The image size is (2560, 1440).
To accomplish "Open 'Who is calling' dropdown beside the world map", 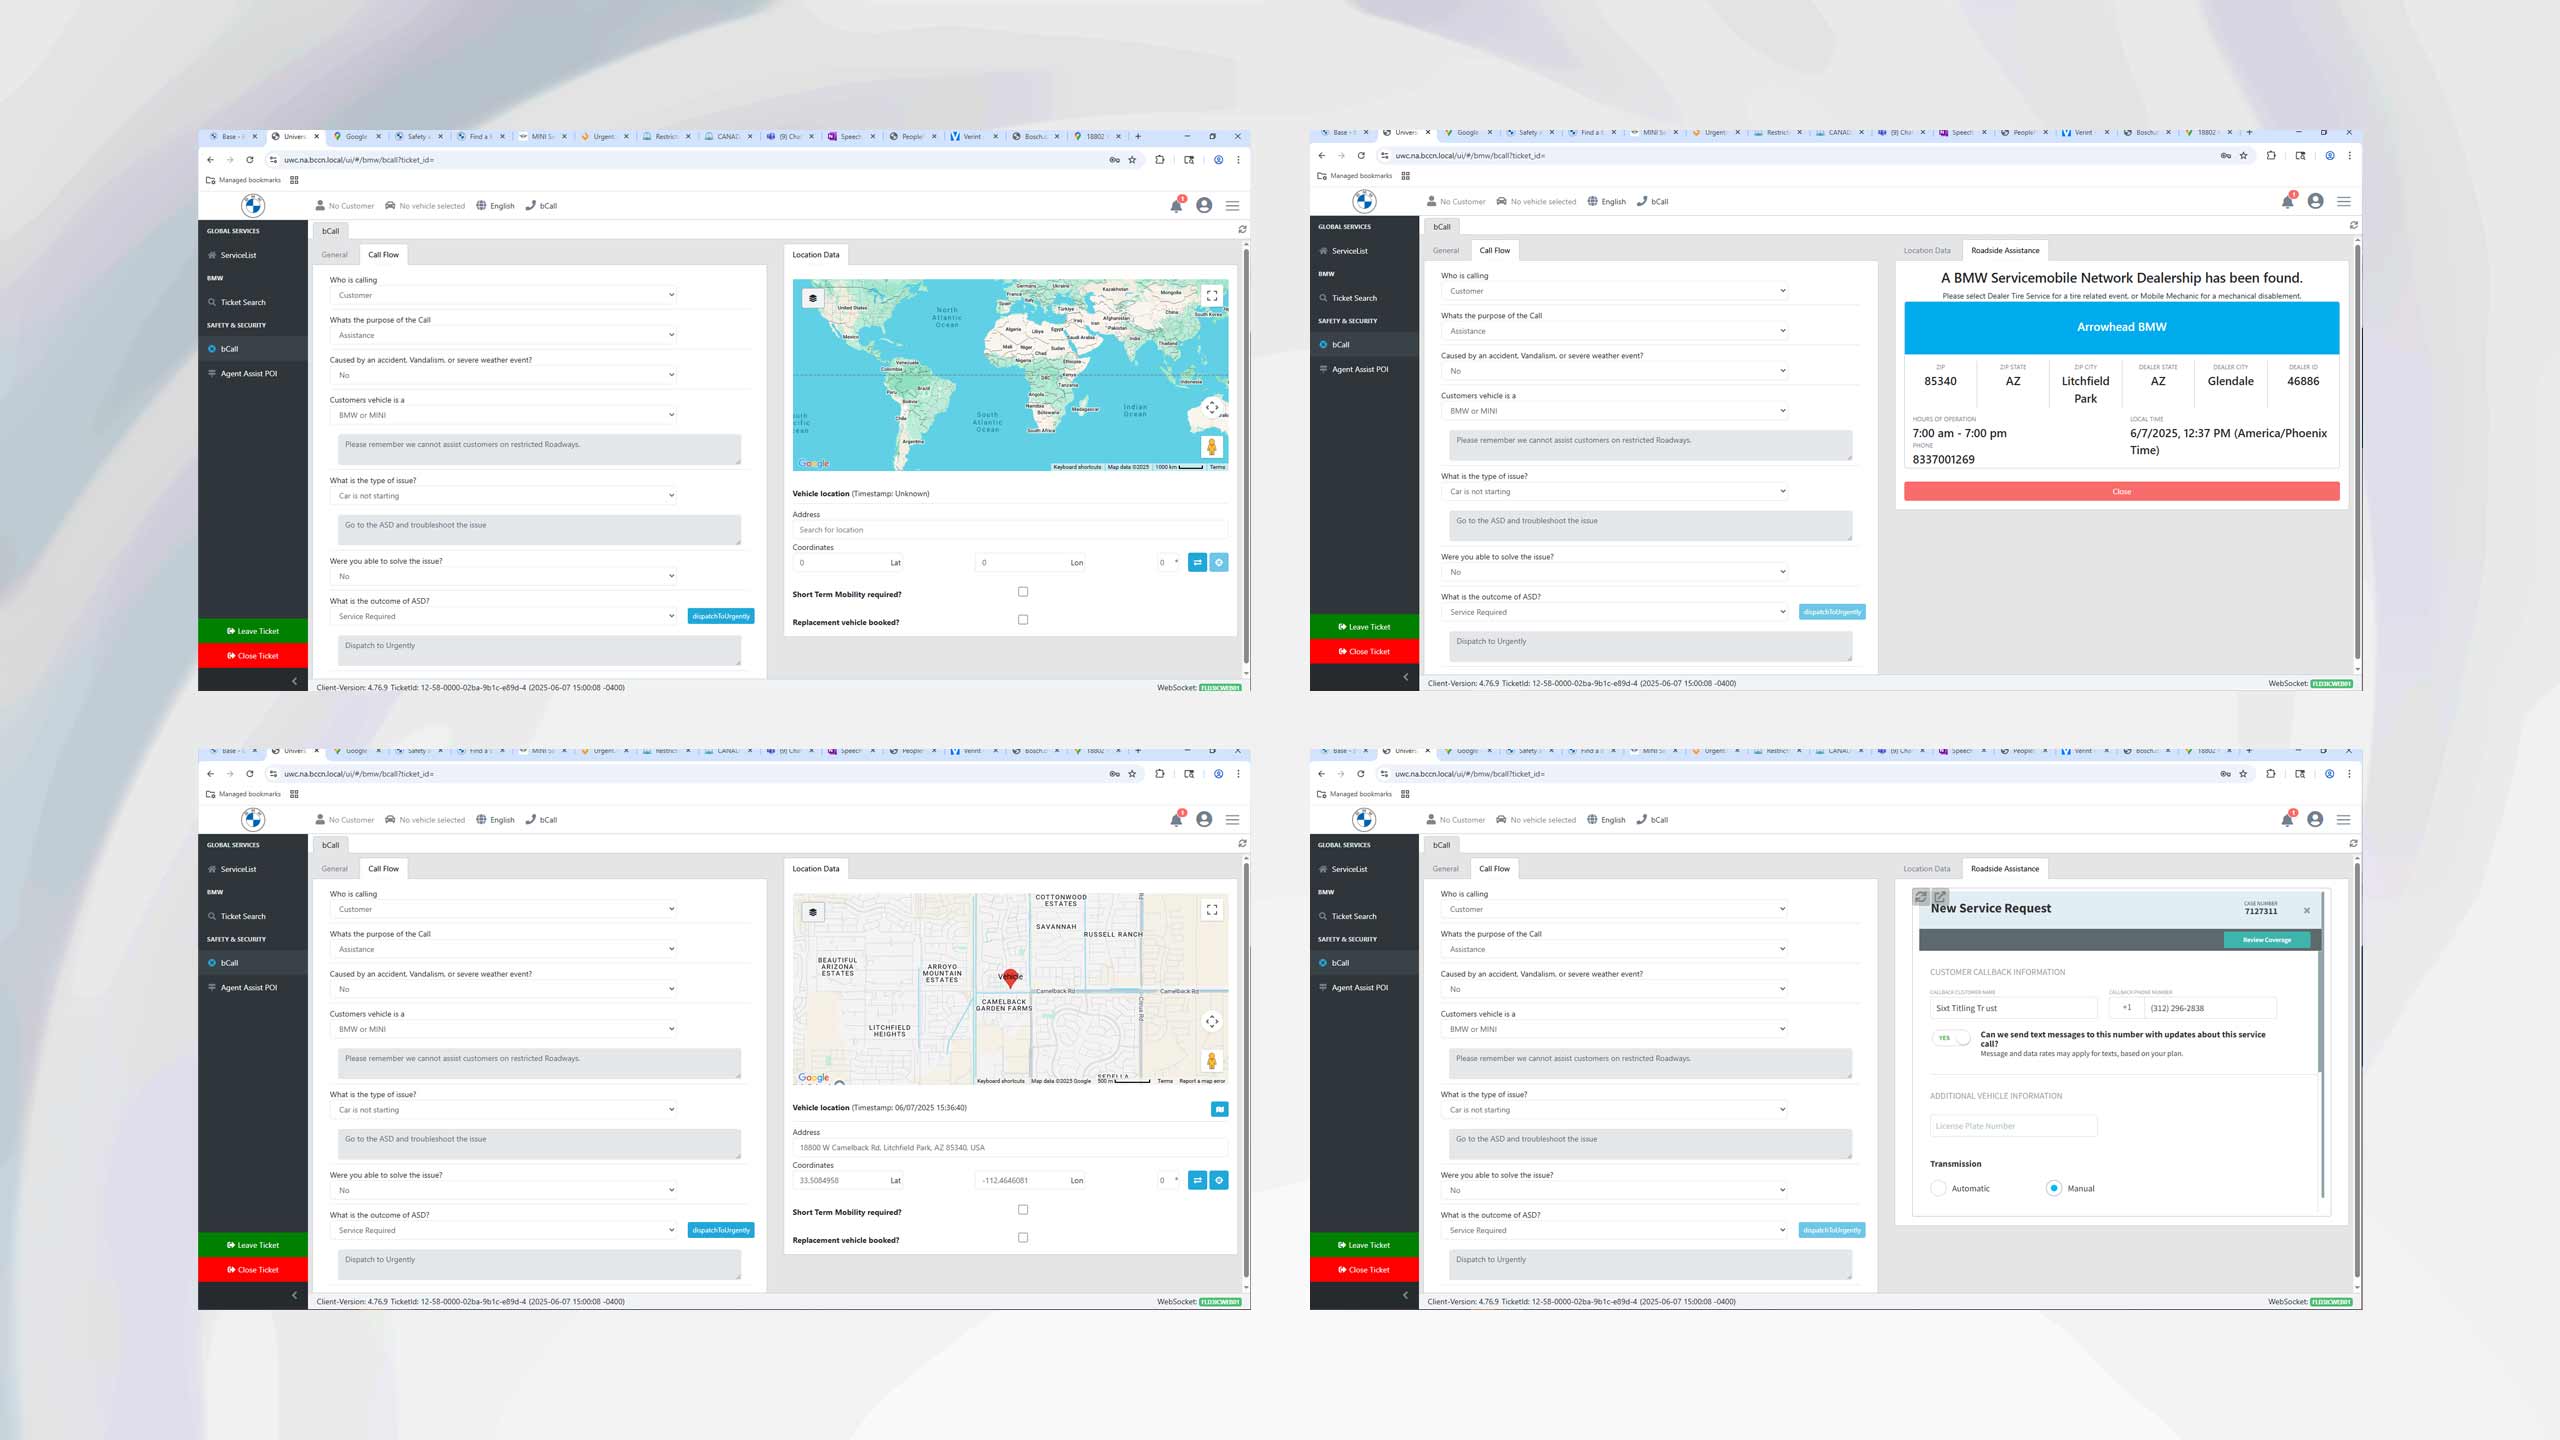I will click(503, 295).
